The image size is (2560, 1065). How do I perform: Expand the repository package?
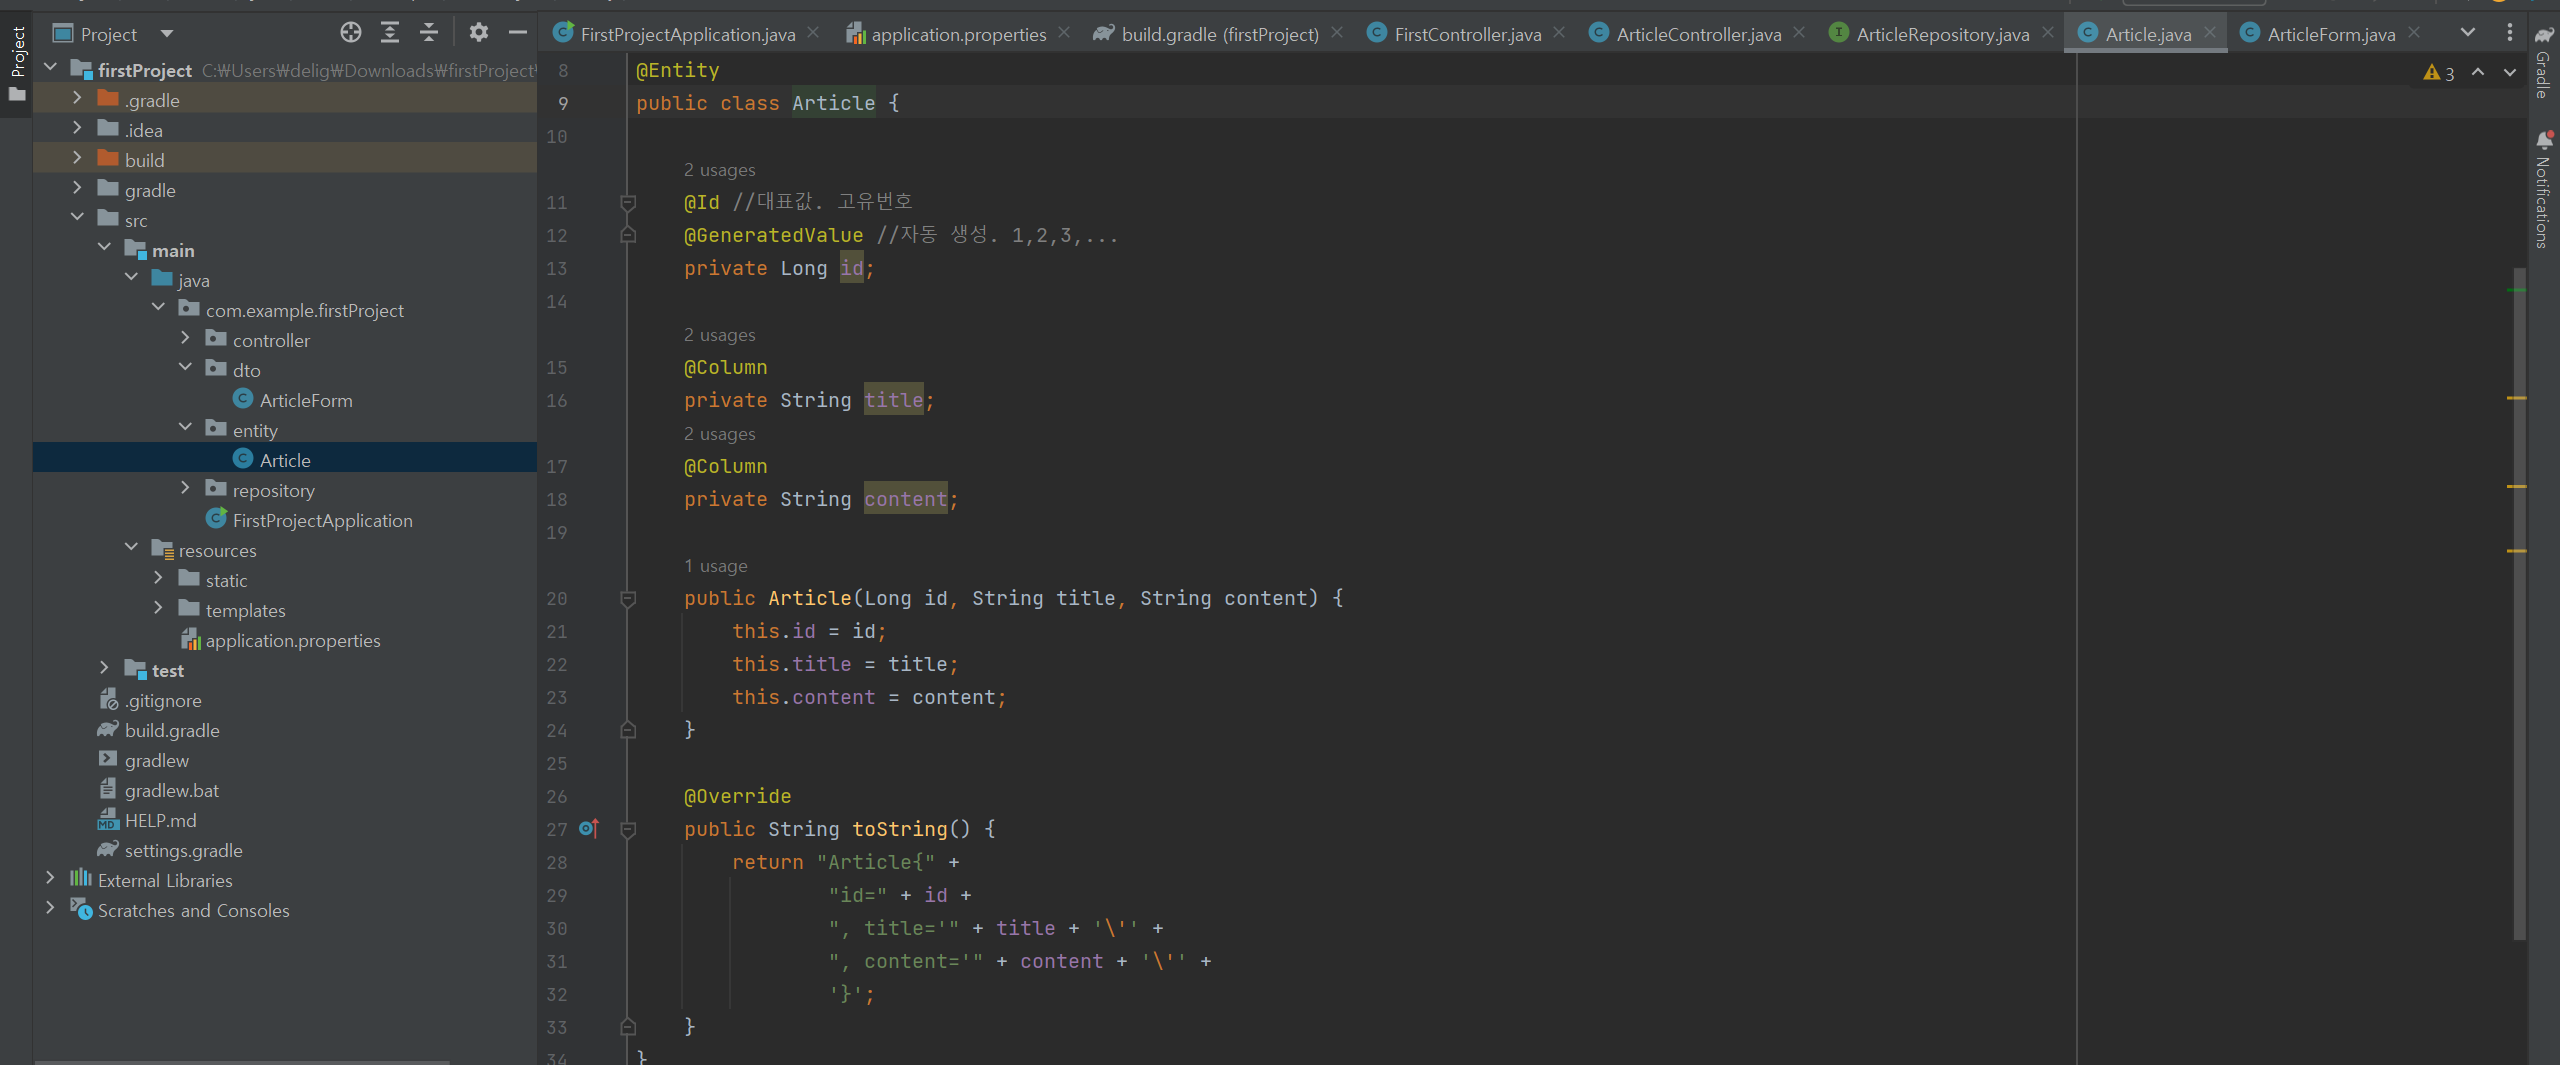[x=185, y=488]
